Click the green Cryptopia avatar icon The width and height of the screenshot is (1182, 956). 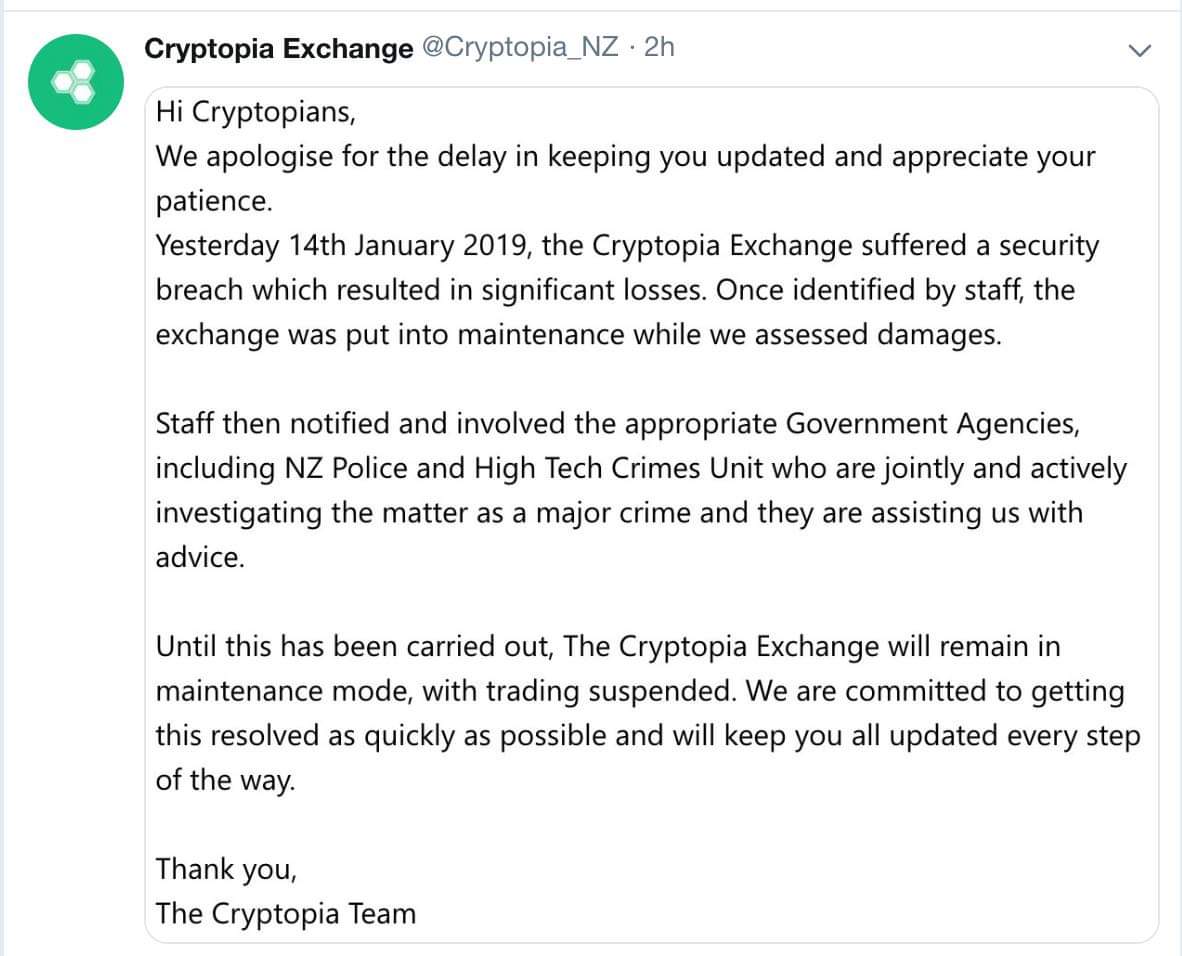point(75,82)
